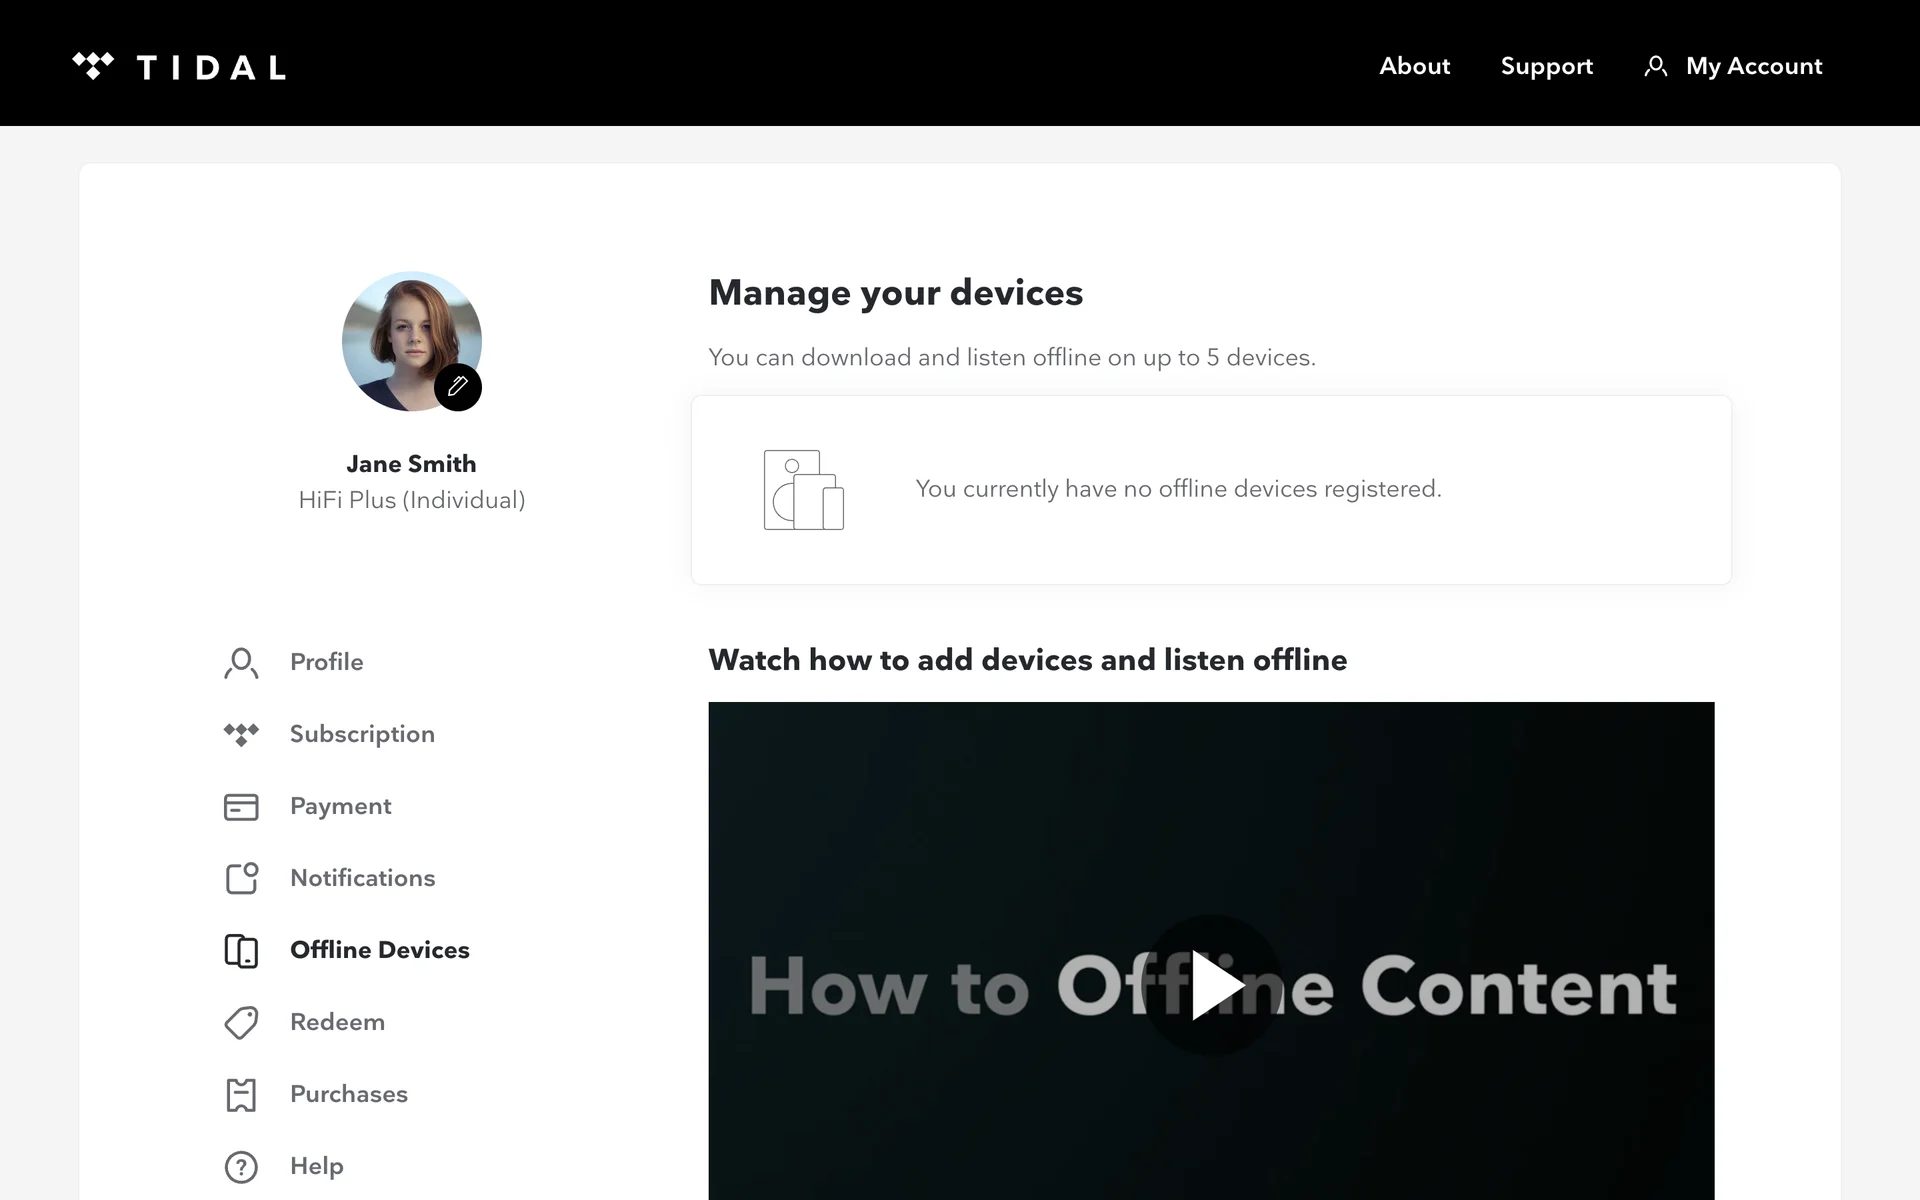Click the My Account user icon
This screenshot has width=1920, height=1200.
(x=1655, y=67)
